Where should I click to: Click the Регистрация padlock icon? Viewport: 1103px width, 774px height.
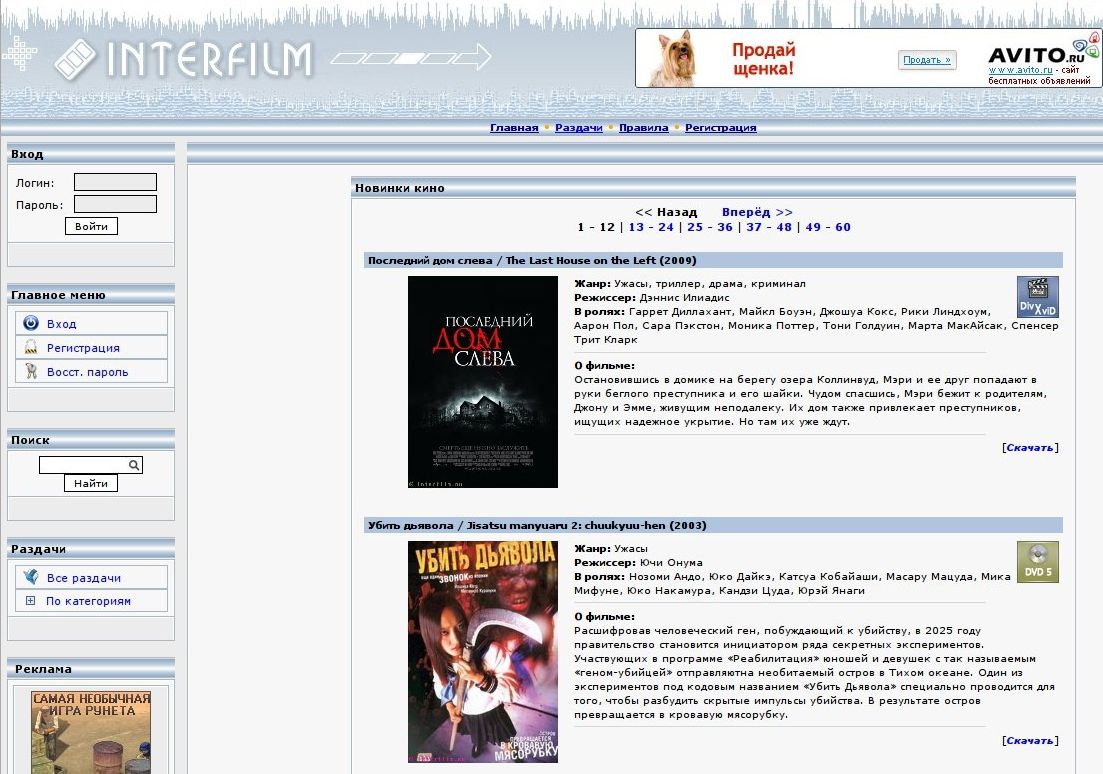(31, 347)
